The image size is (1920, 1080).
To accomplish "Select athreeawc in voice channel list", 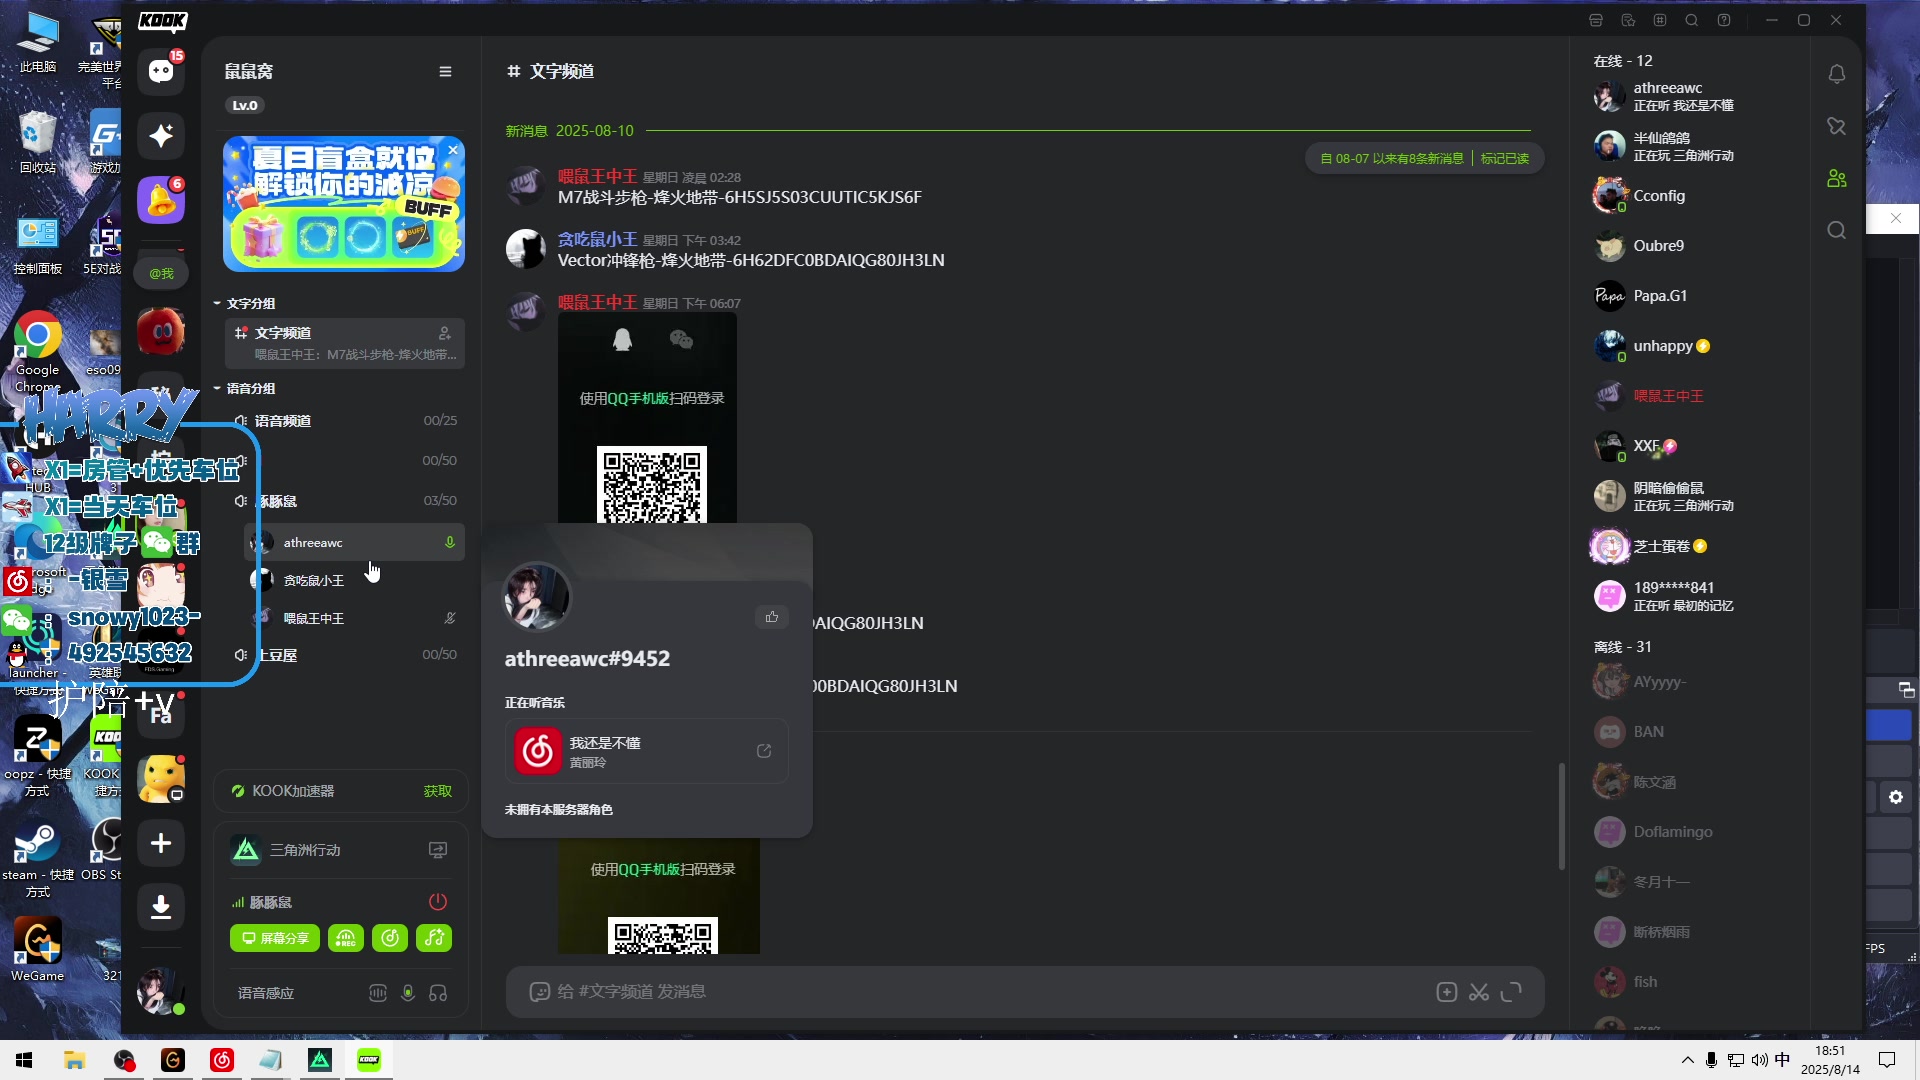I will click(x=355, y=542).
